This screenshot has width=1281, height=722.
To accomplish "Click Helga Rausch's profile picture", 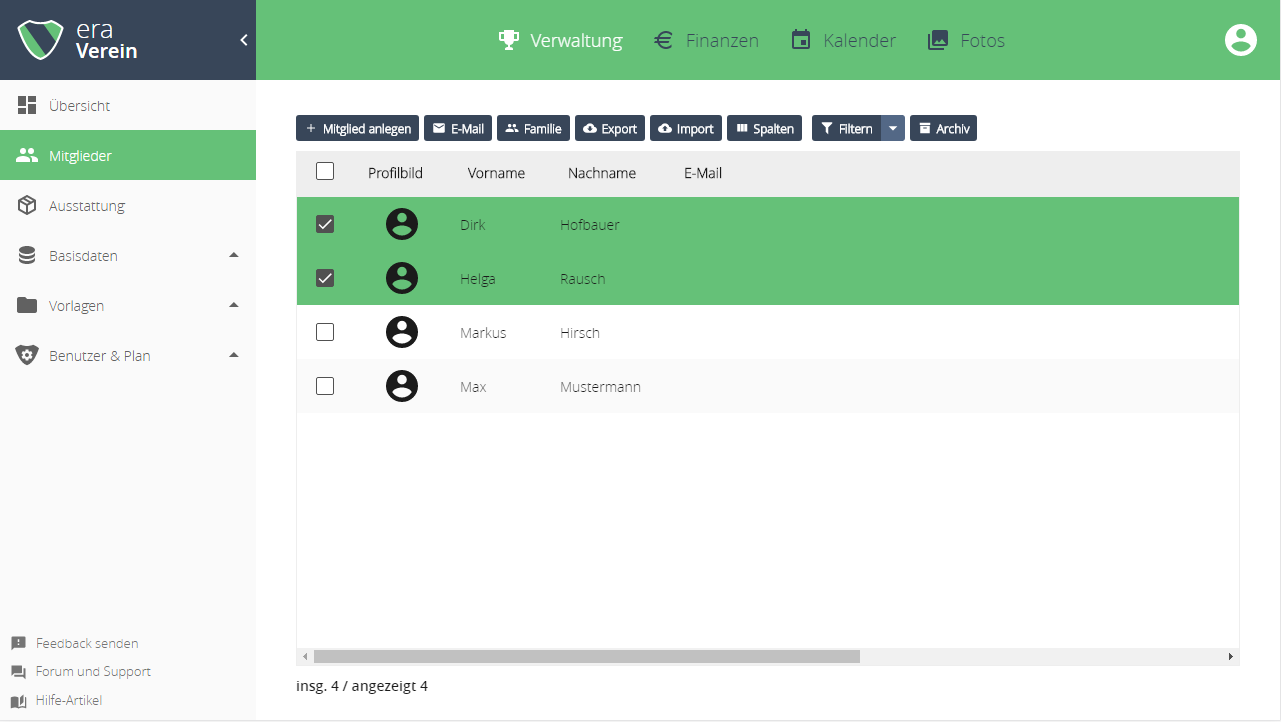I will (x=402, y=278).
